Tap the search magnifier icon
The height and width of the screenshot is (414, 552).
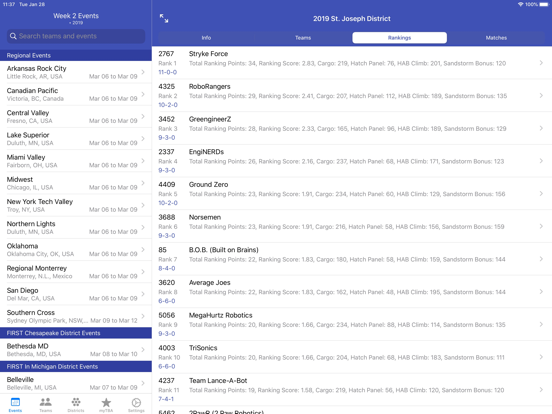pyautogui.click(x=13, y=36)
